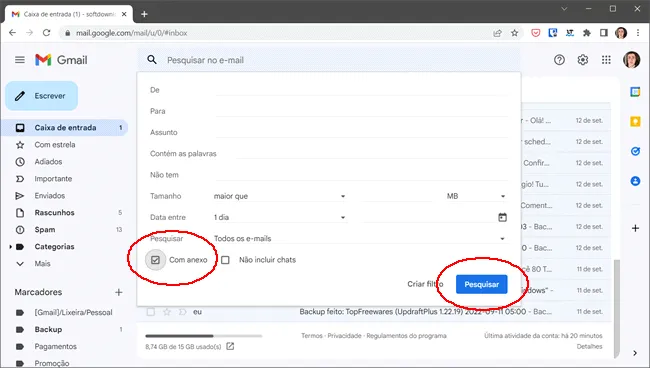
Task: Star the email from eu
Action: point(167,312)
